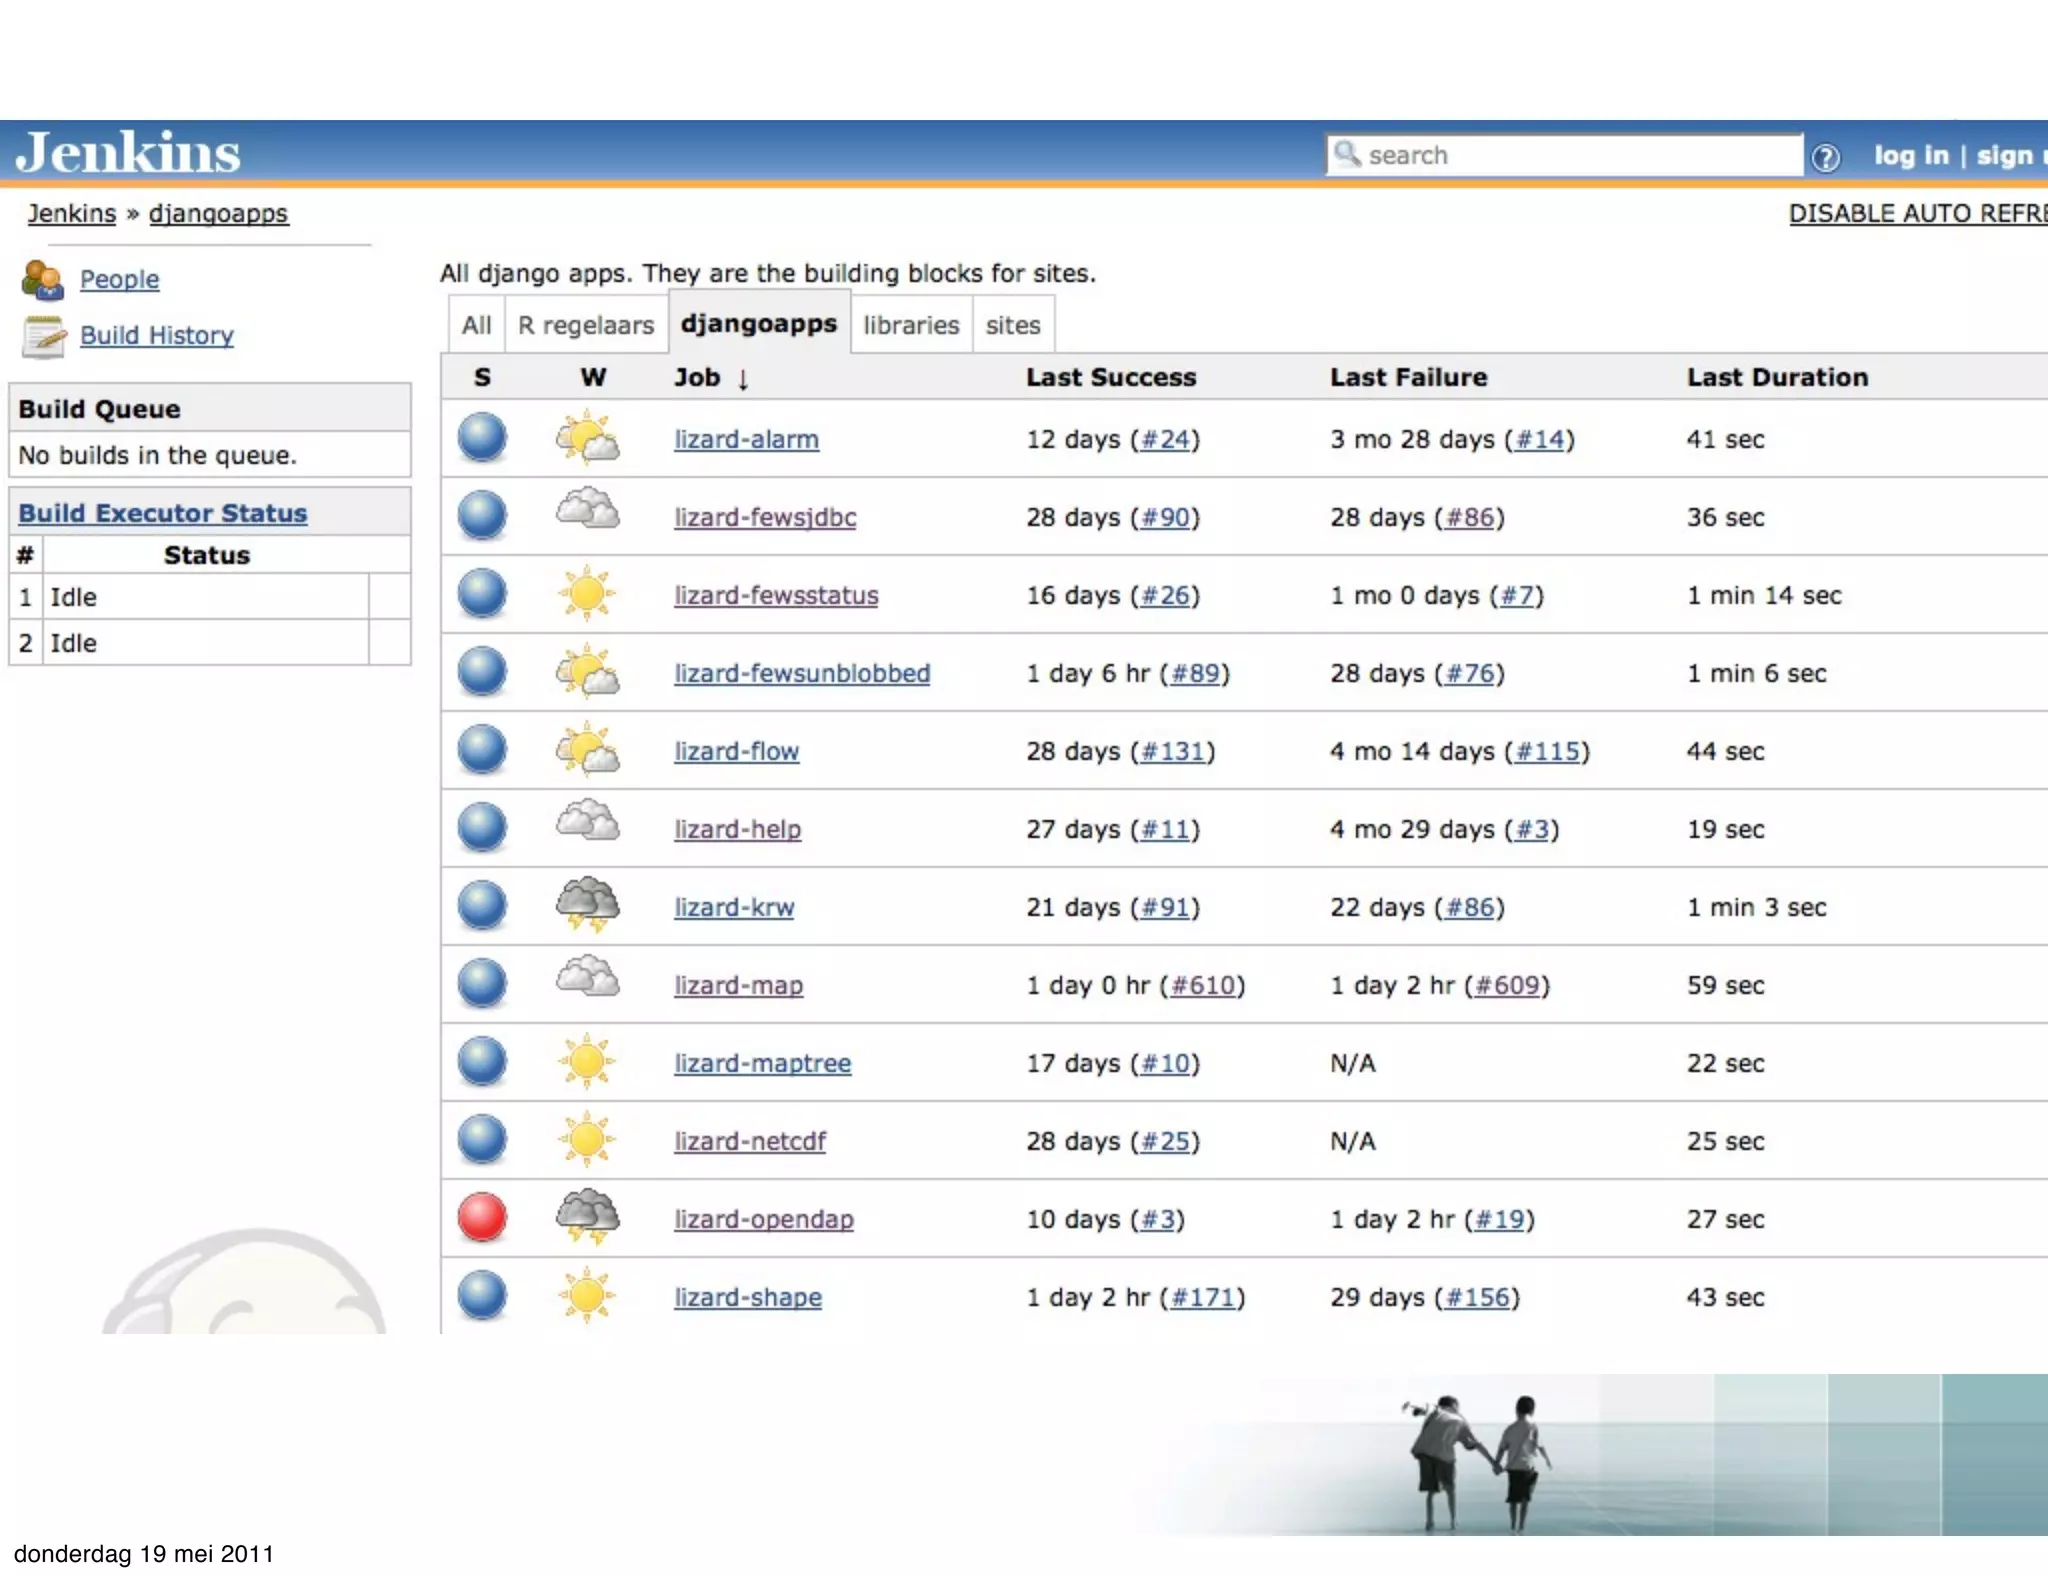Click the blue status ball for lizard-map
Viewport: 2048px width, 1576px height.
[x=482, y=984]
